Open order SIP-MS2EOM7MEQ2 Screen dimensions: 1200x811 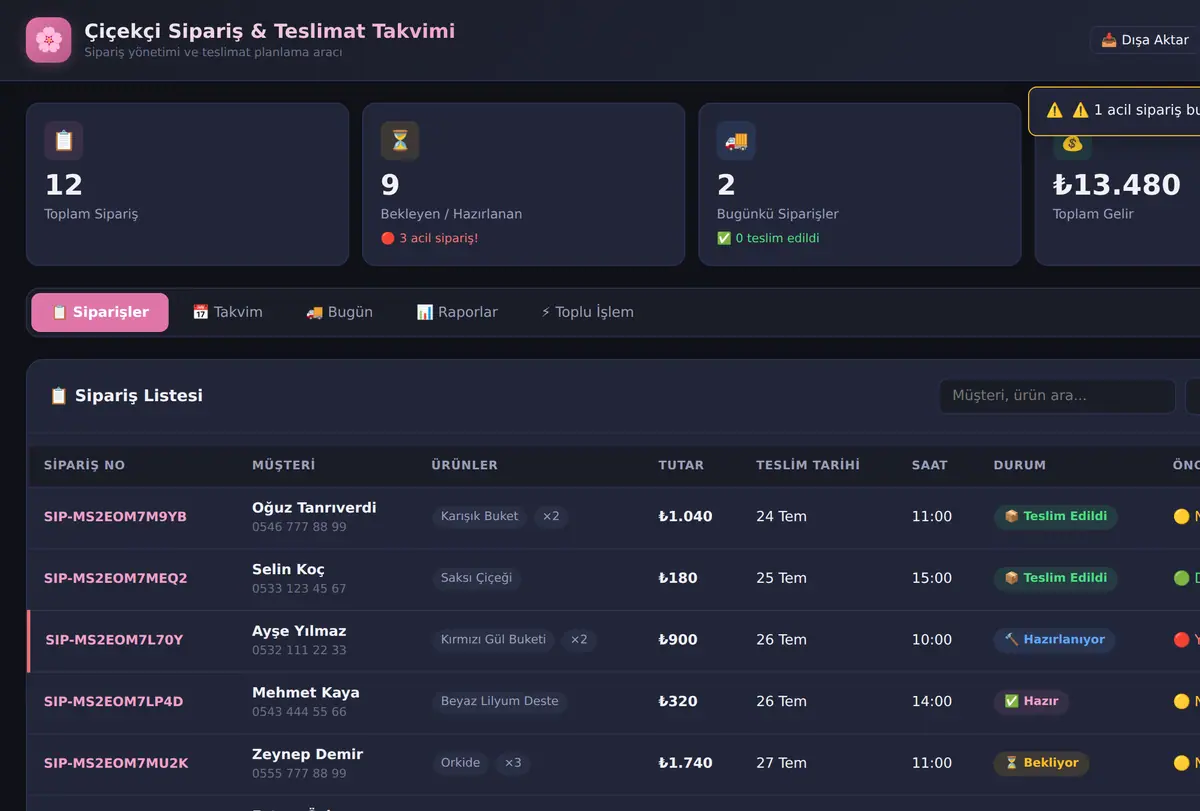[116, 578]
